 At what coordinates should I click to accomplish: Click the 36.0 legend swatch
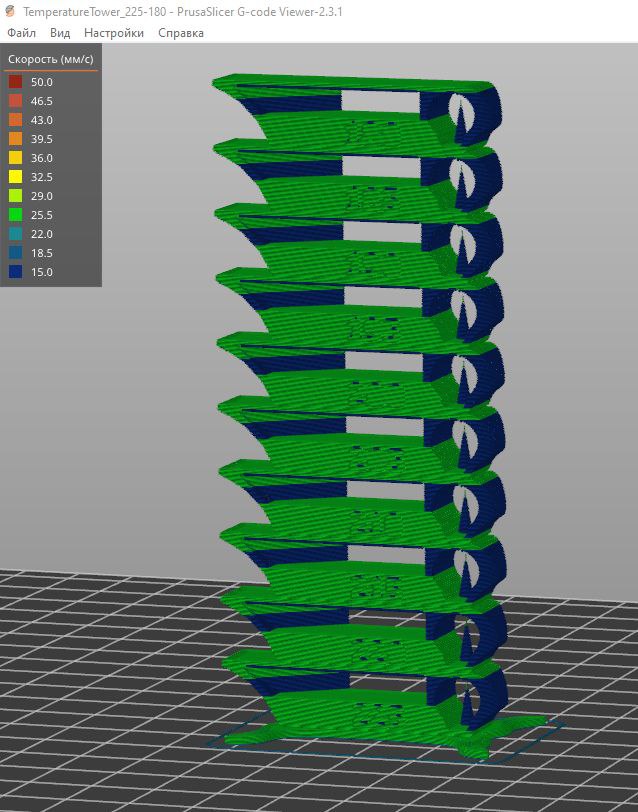(x=16, y=158)
